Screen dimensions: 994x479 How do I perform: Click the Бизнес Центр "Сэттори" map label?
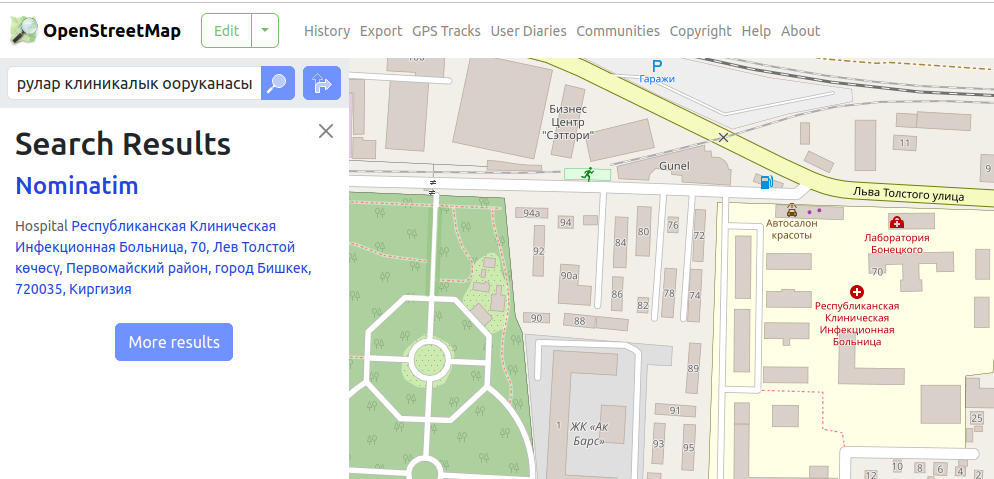[x=568, y=122]
